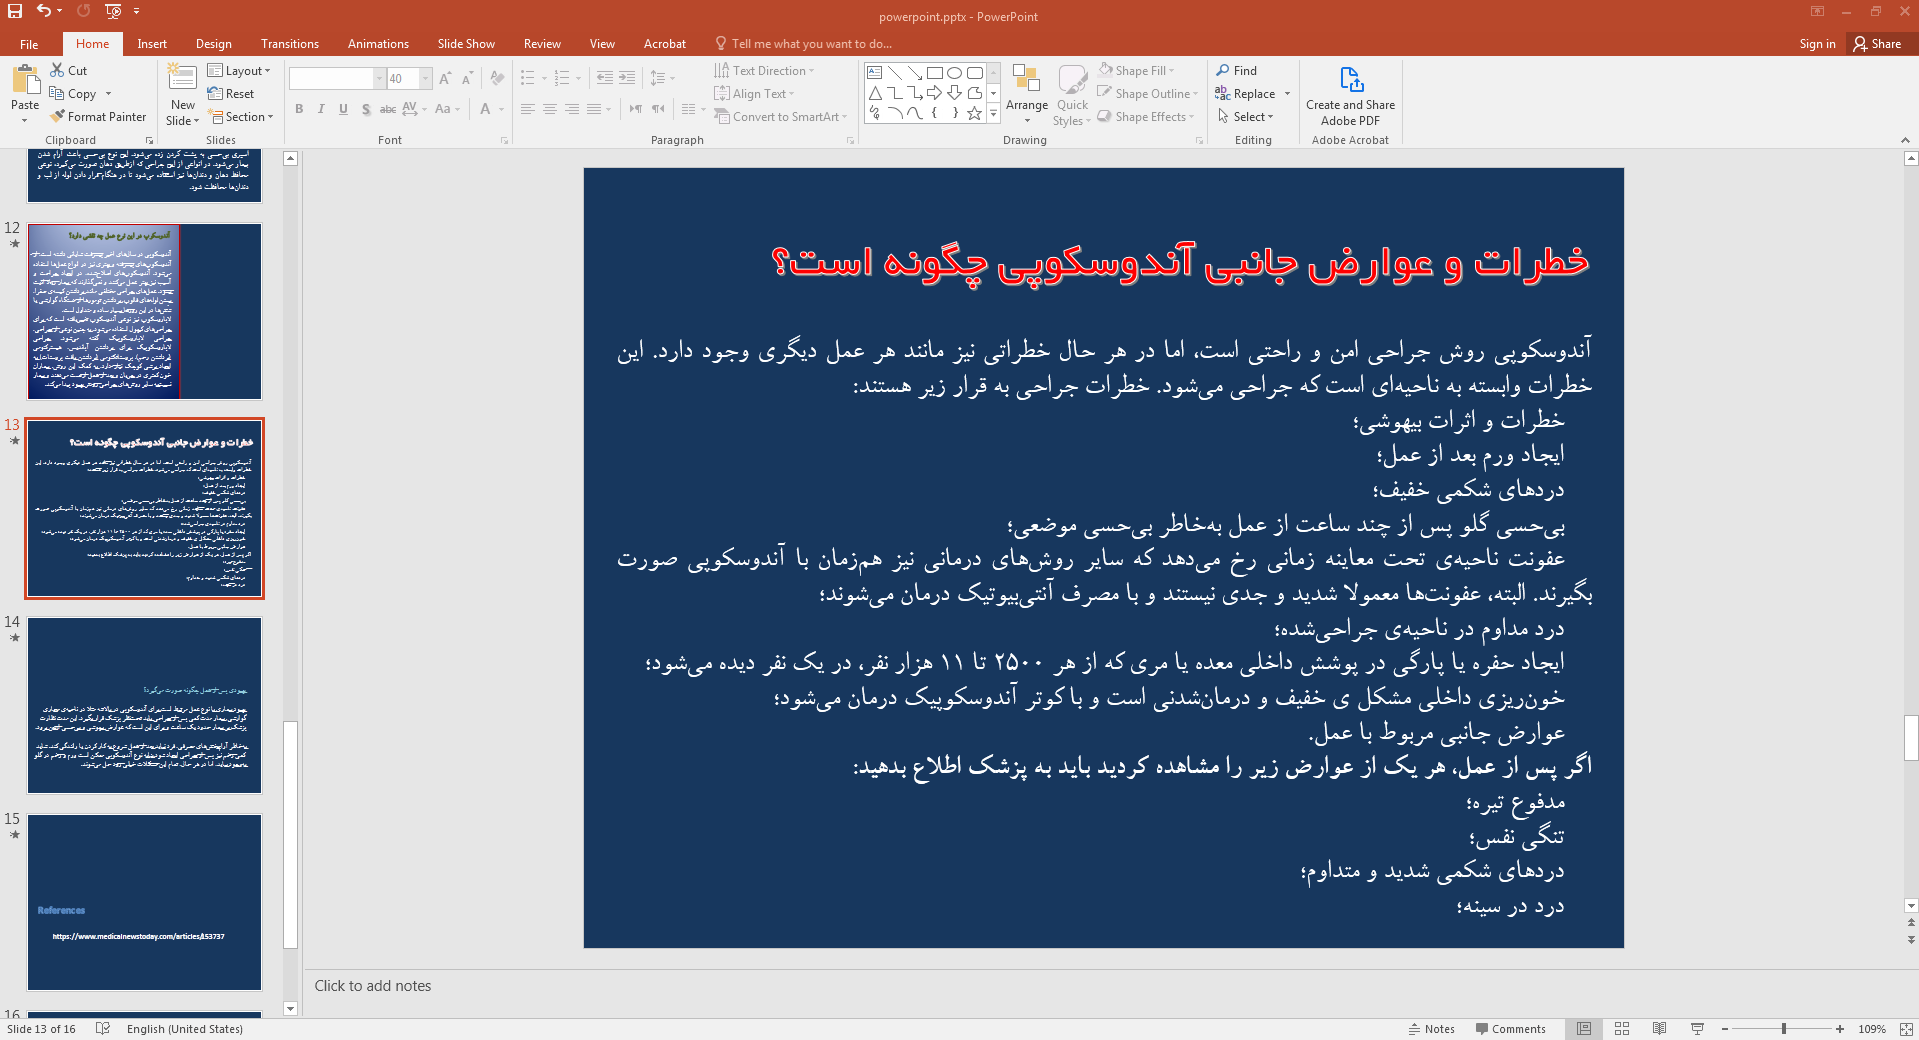This screenshot has height=1040, width=1919.
Task: Select slide 14 thumbnail
Action: tap(144, 705)
